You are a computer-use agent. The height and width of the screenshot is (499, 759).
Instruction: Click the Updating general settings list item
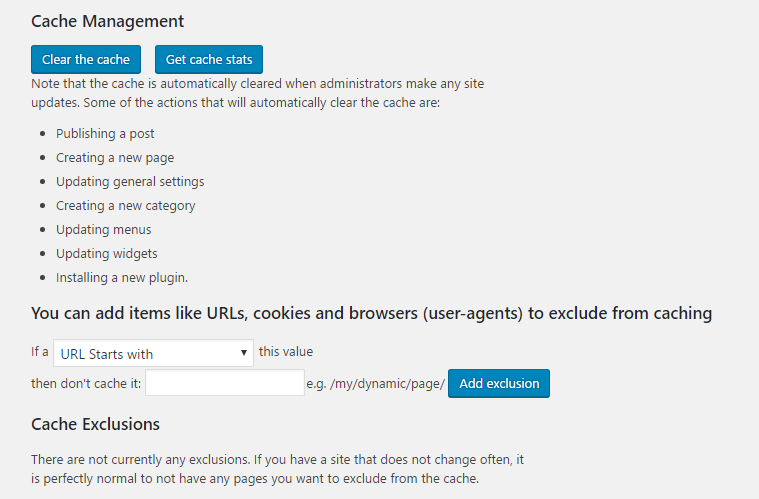click(x=130, y=181)
